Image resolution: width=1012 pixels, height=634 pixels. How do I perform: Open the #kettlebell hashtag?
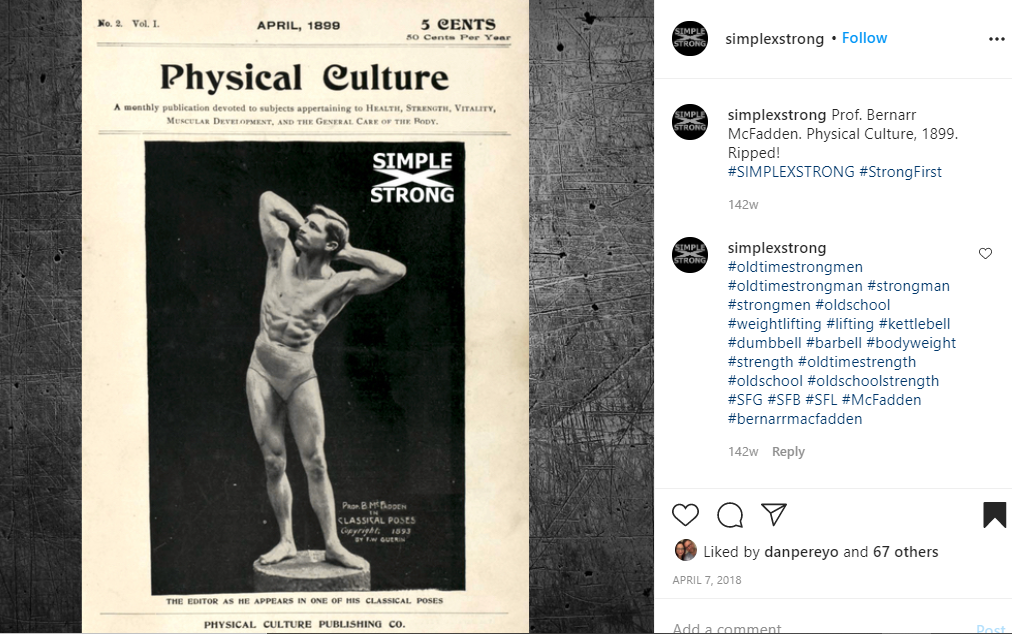pos(915,324)
